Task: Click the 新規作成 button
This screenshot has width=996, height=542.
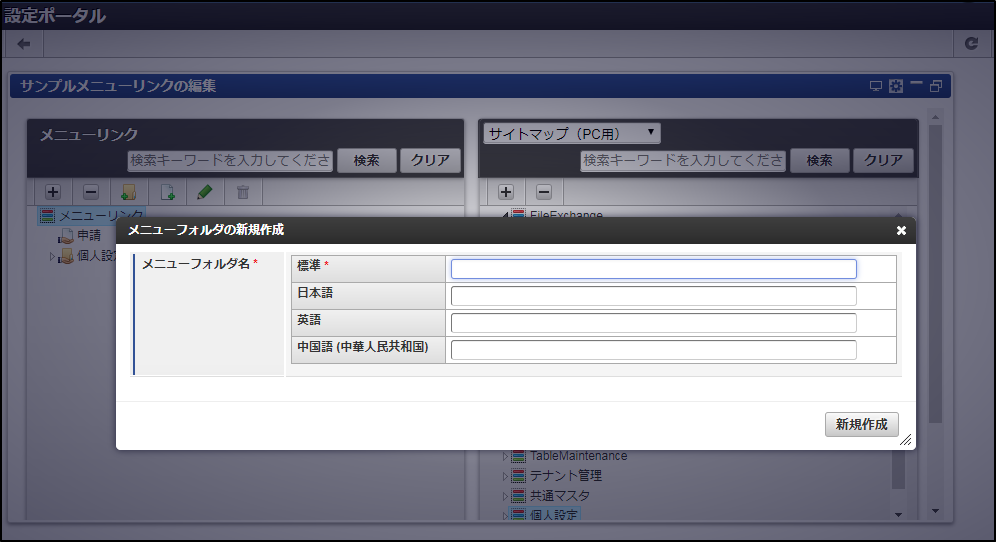Action: point(861,424)
